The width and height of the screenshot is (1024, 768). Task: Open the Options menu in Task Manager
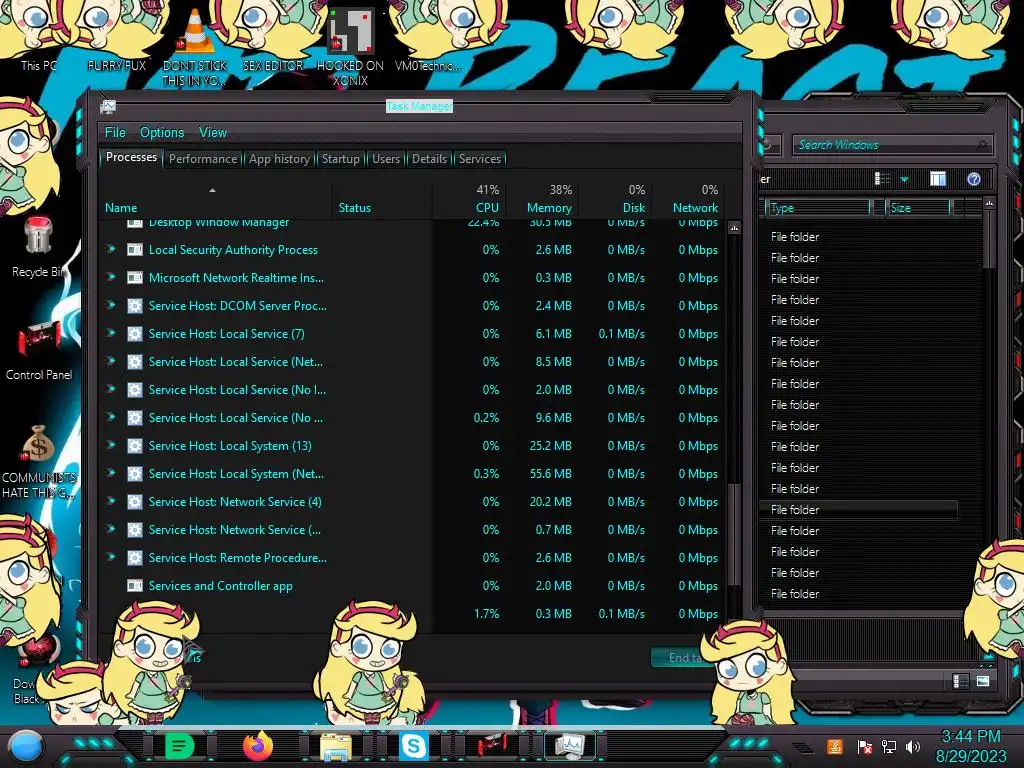click(x=162, y=133)
